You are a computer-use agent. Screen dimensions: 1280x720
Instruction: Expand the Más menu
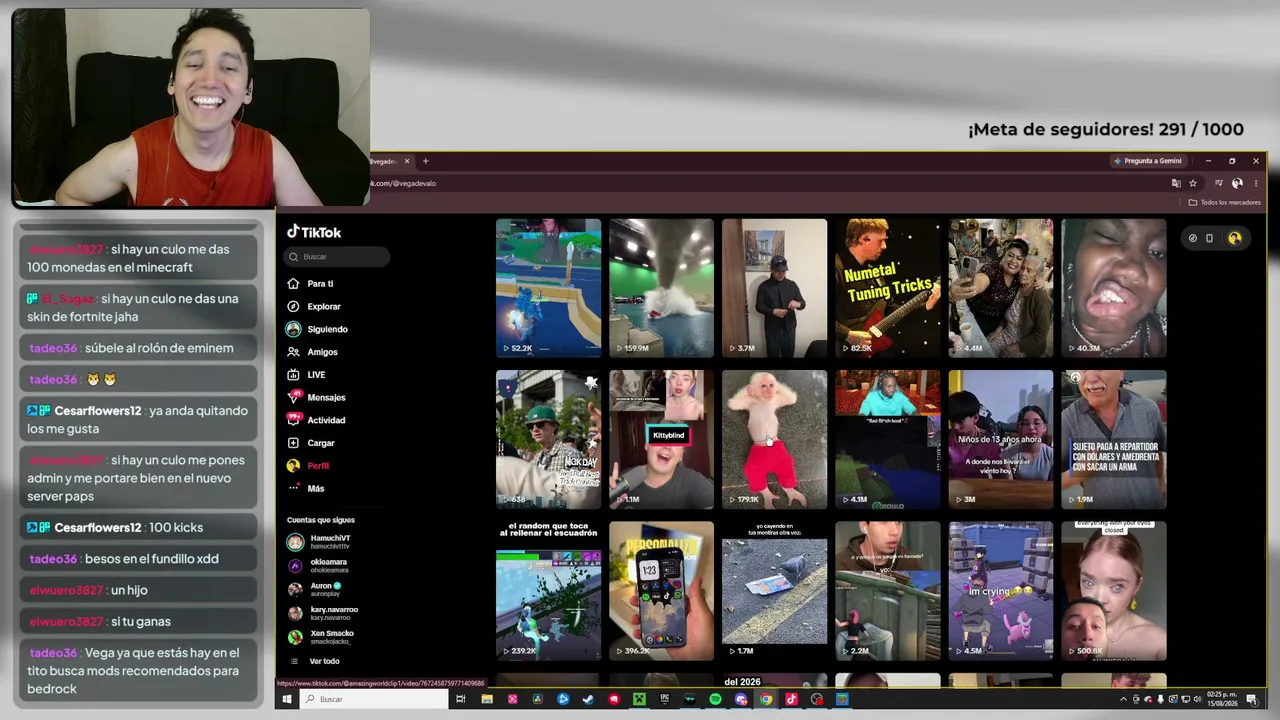[306, 488]
